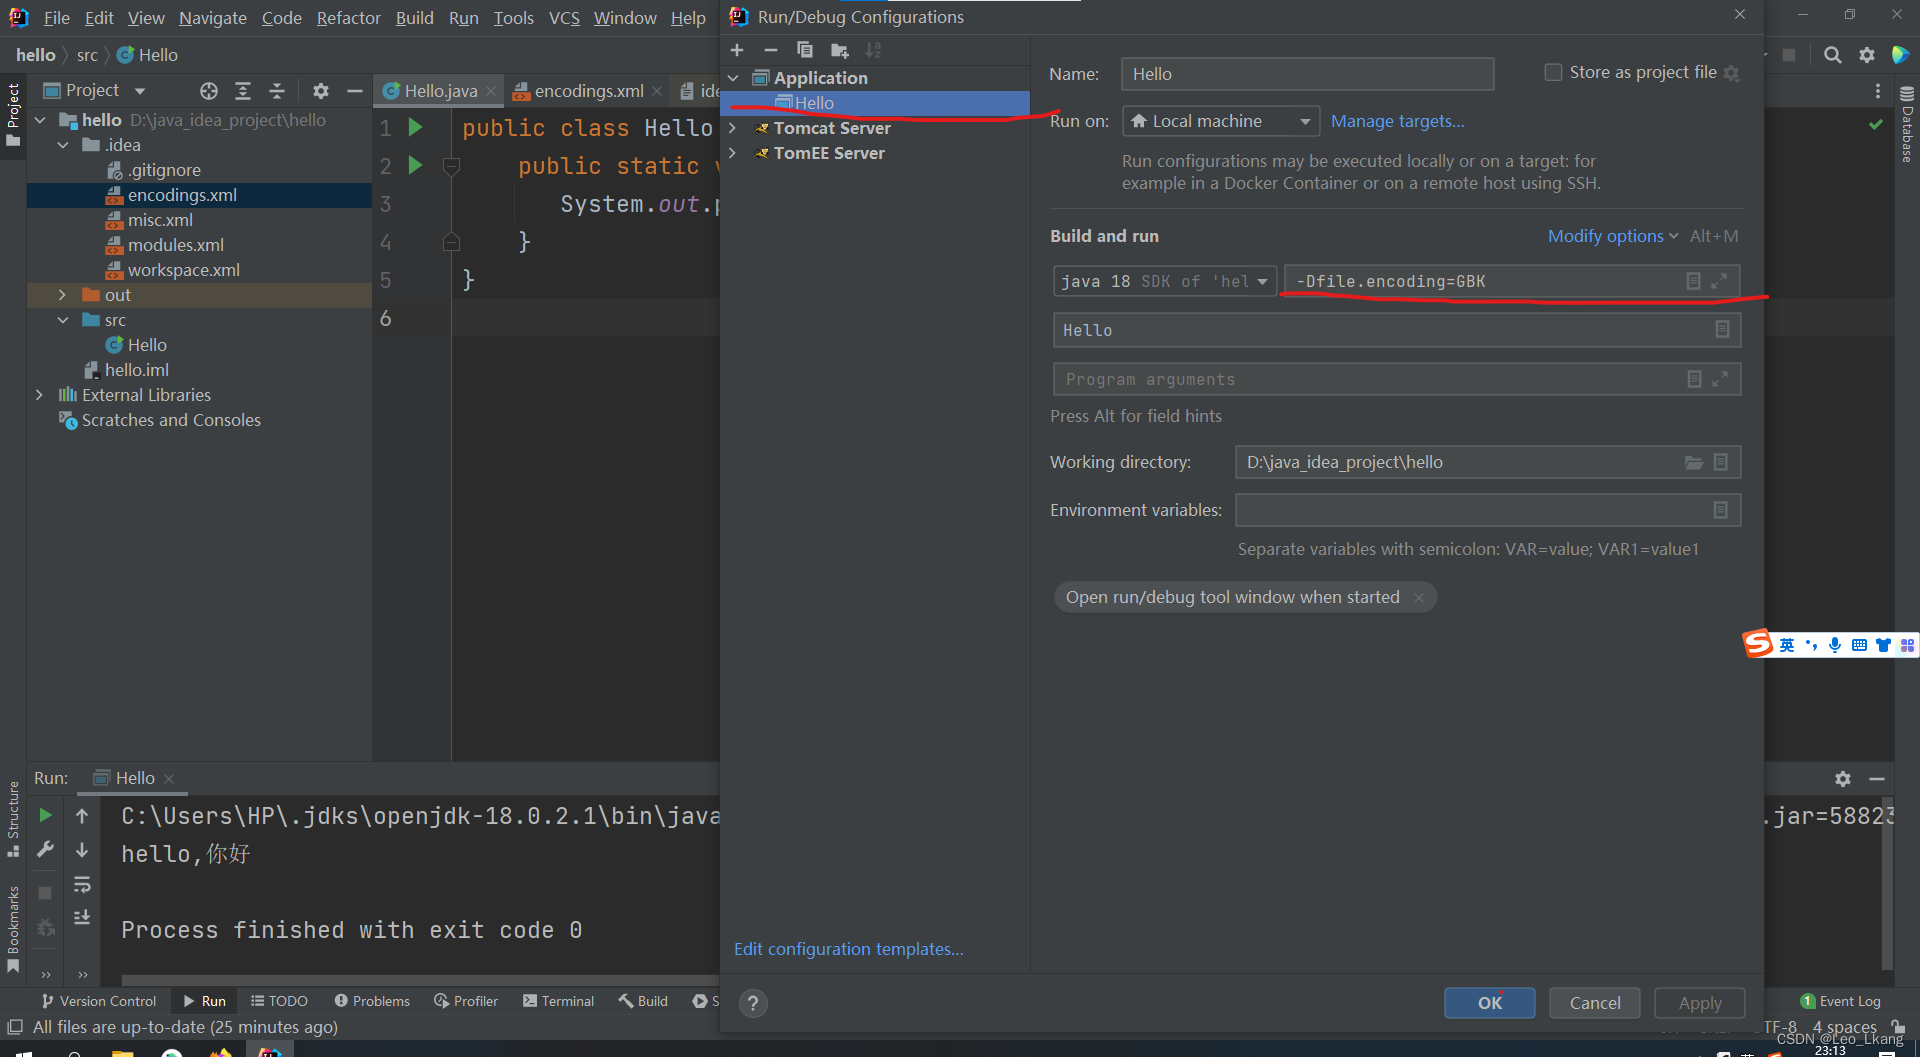Rerun Hello with green run arrow
Viewport: 1920px width, 1057px height.
45,816
